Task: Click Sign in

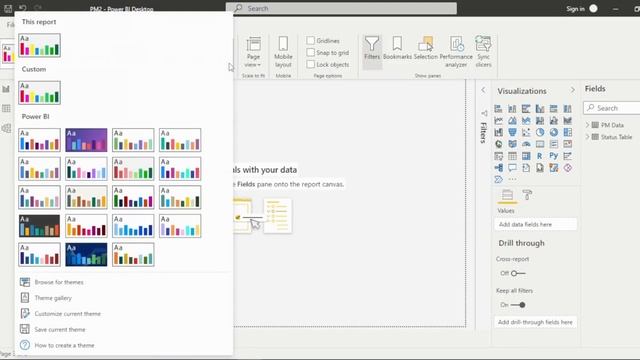Action: 575,9
